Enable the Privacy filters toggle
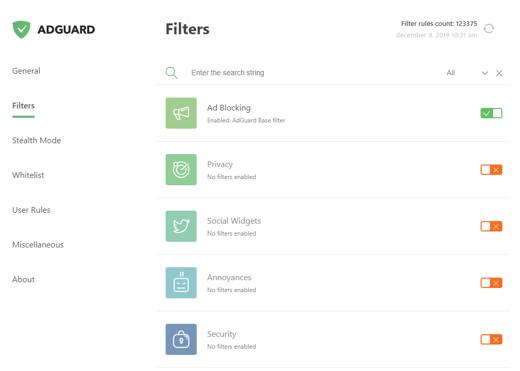520x371 pixels. [491, 170]
